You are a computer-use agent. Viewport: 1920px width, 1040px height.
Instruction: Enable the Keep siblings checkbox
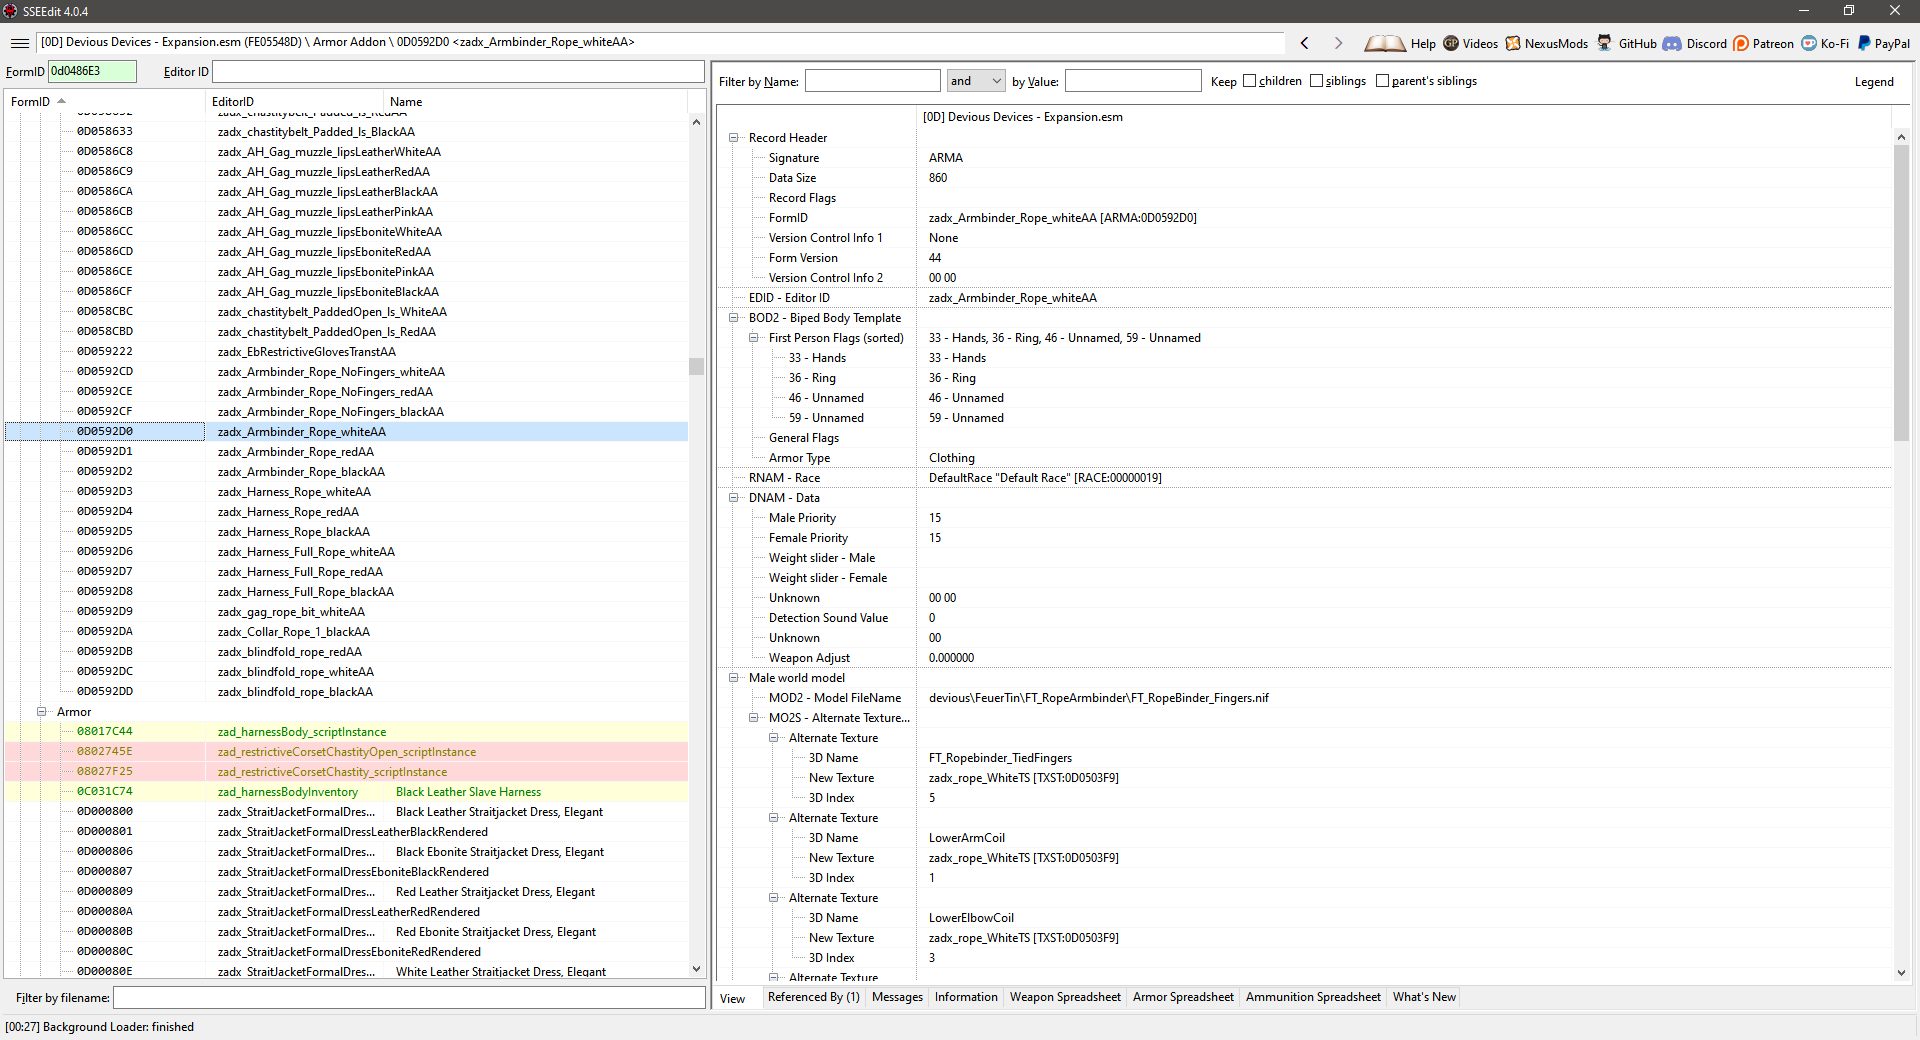coord(1316,81)
